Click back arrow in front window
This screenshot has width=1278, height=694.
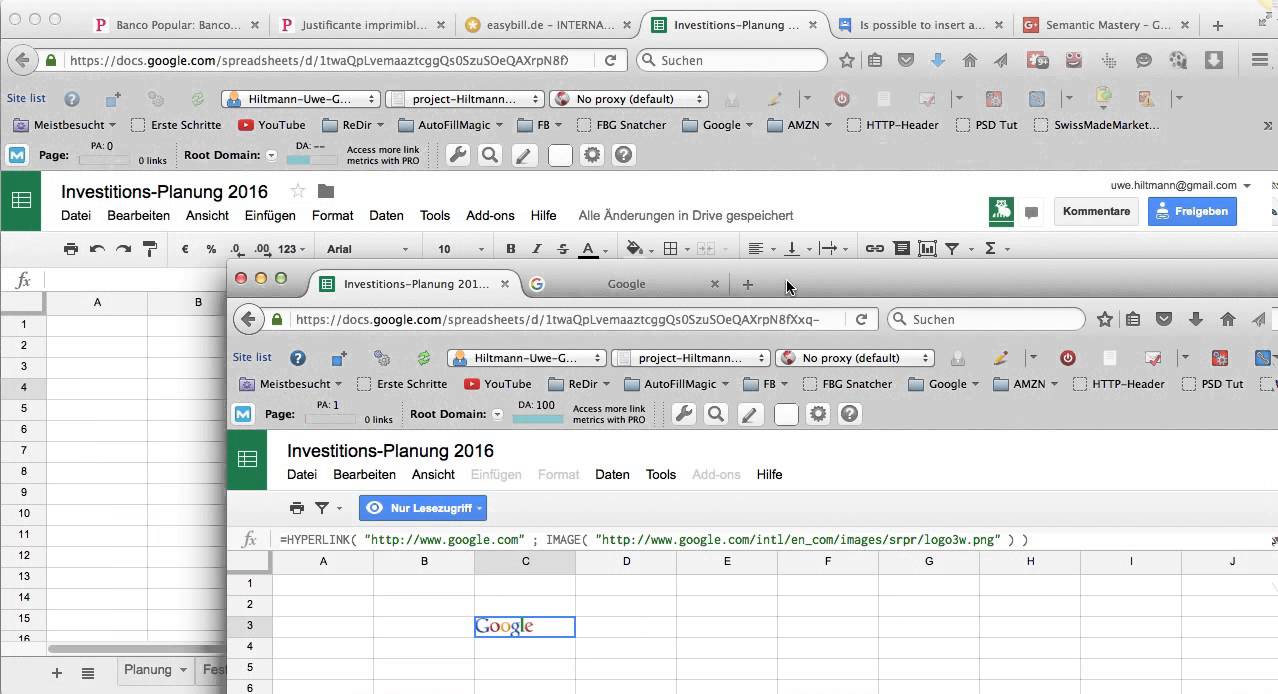(248, 319)
